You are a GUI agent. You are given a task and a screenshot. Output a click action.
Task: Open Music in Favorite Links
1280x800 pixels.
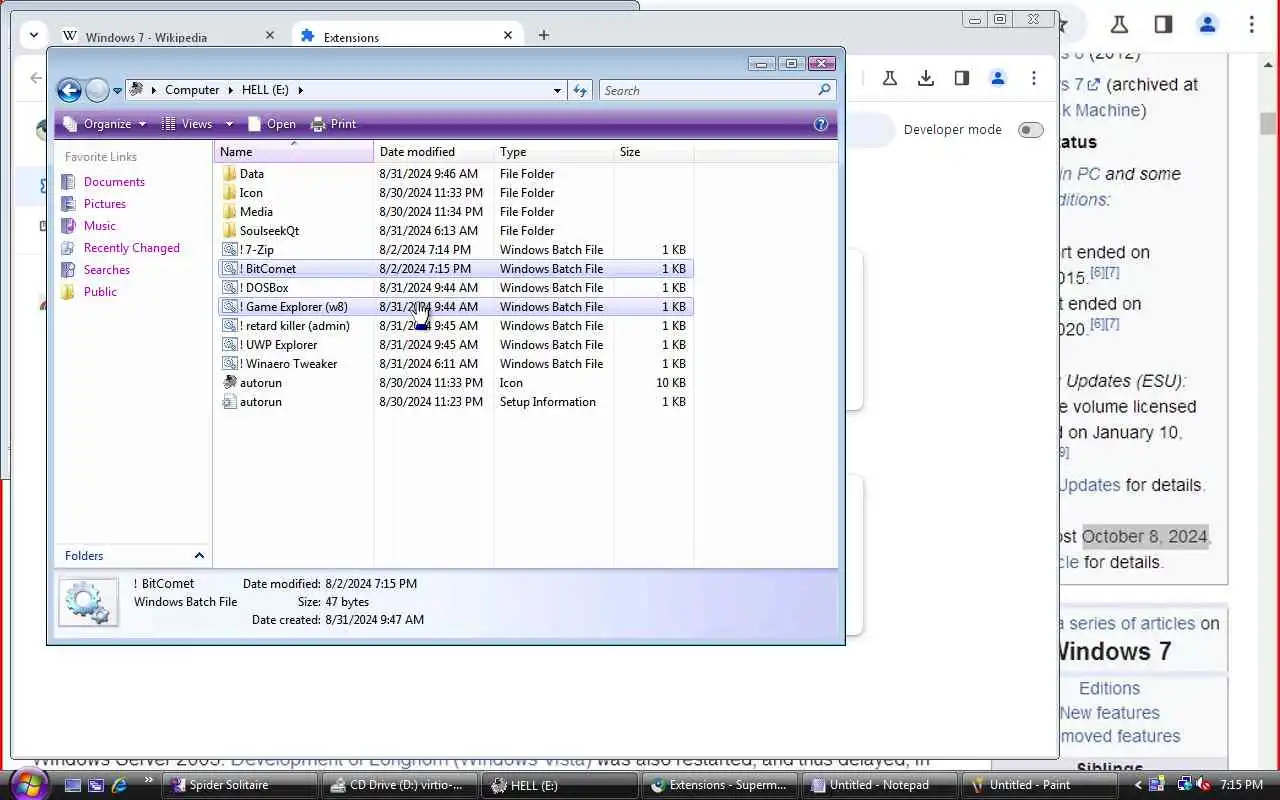(99, 226)
